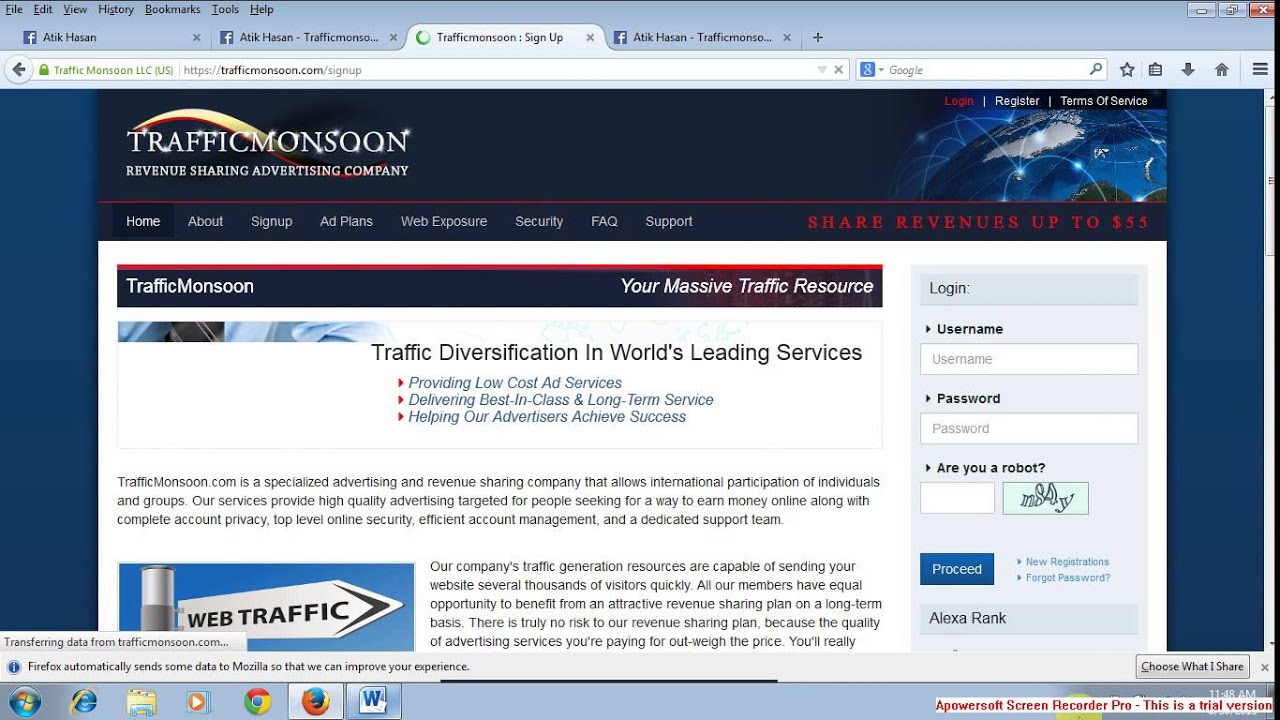Click the Choose What I Share button
1280x720 pixels.
coord(1192,667)
